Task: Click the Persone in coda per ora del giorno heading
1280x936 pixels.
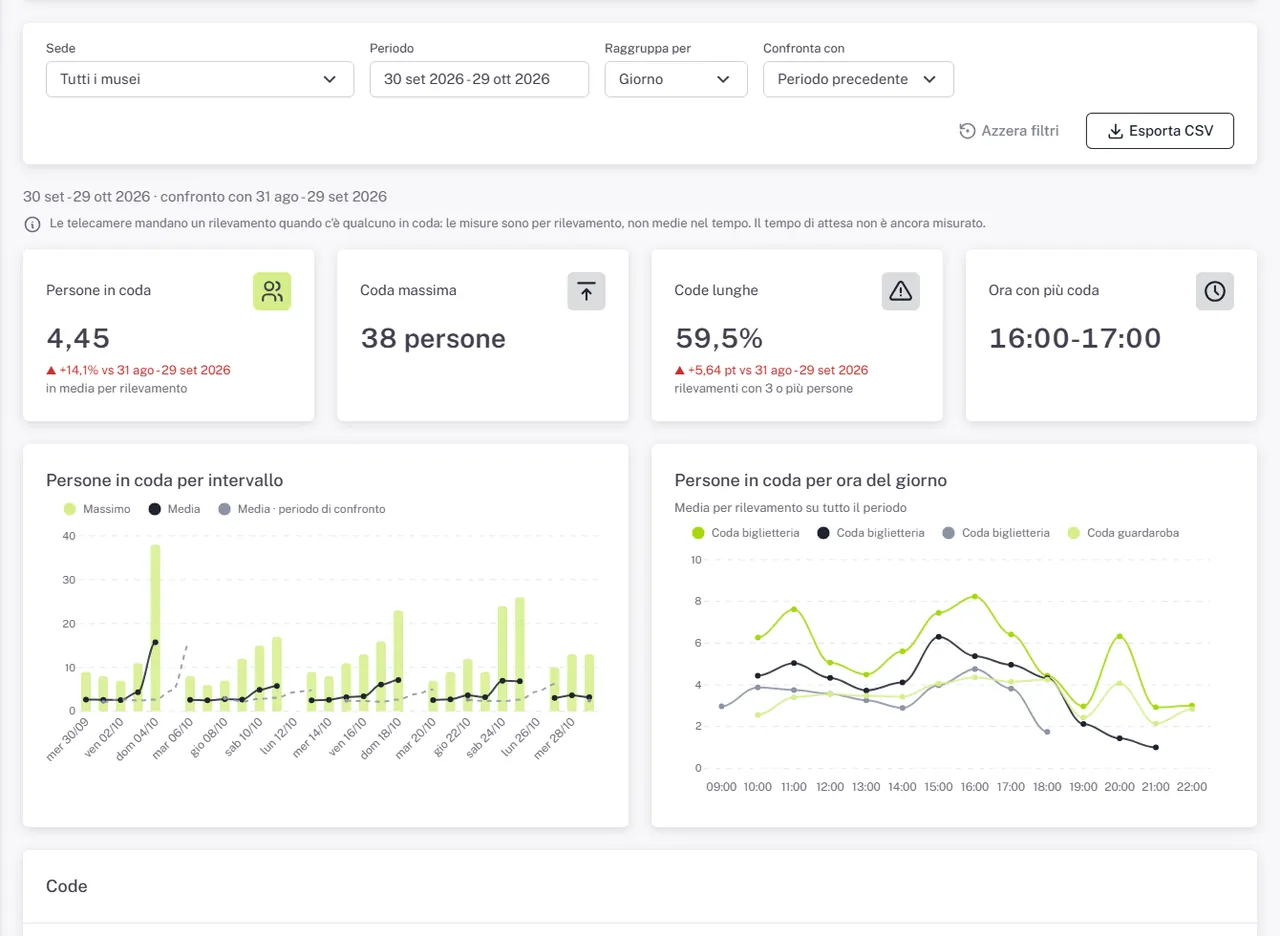Action: [x=811, y=480]
